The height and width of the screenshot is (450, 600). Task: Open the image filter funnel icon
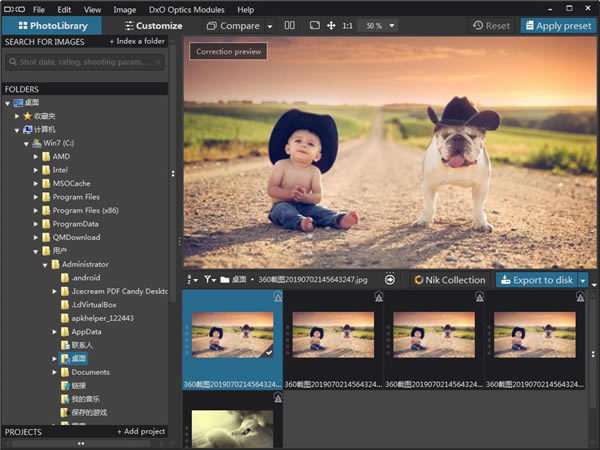[x=210, y=280]
